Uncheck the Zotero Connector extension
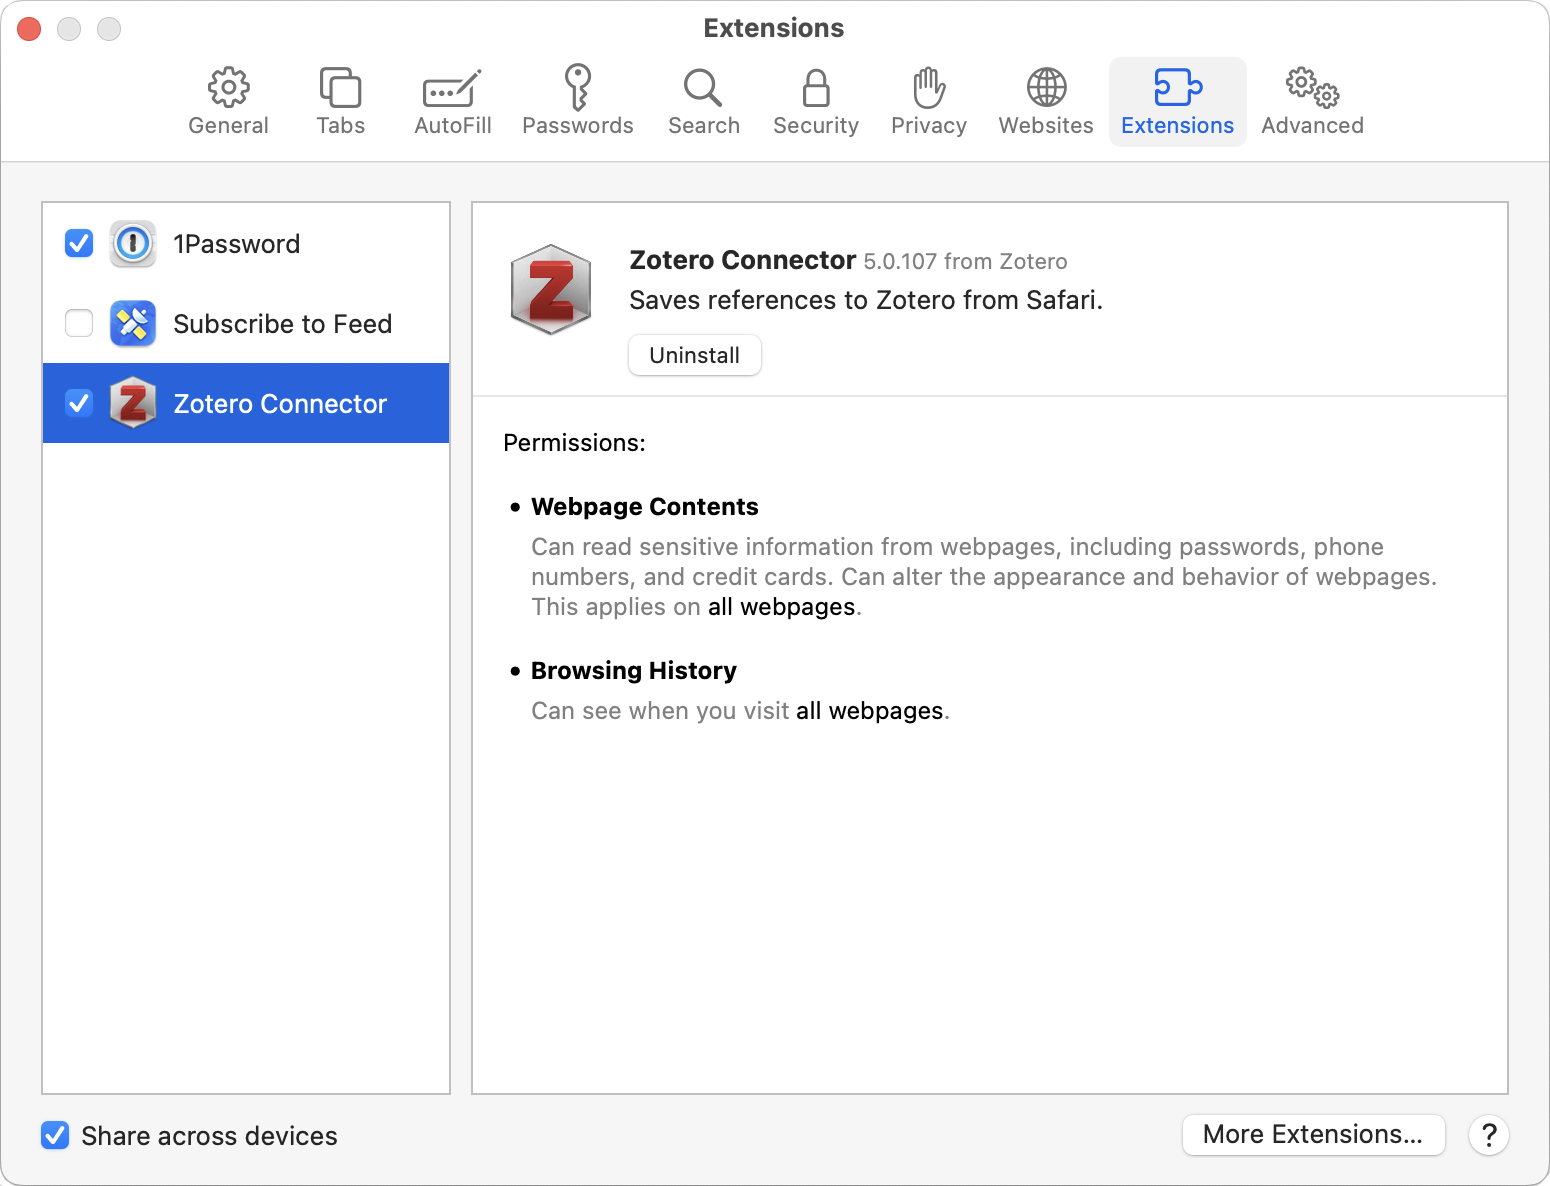Screen dimensions: 1550x1186 click(x=79, y=404)
